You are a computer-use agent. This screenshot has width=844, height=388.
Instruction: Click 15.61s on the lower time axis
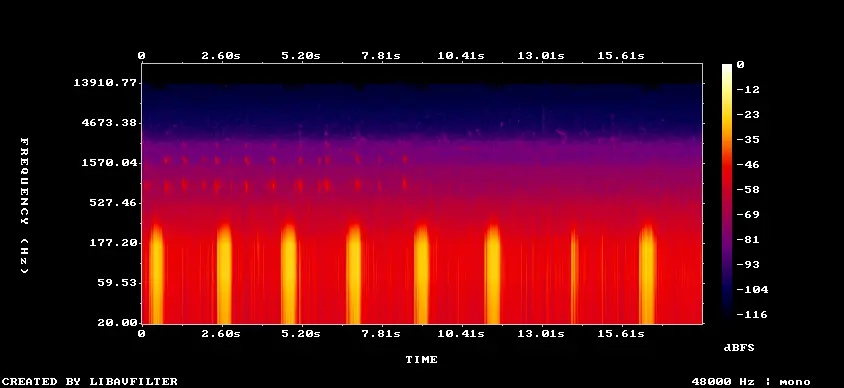(621, 334)
